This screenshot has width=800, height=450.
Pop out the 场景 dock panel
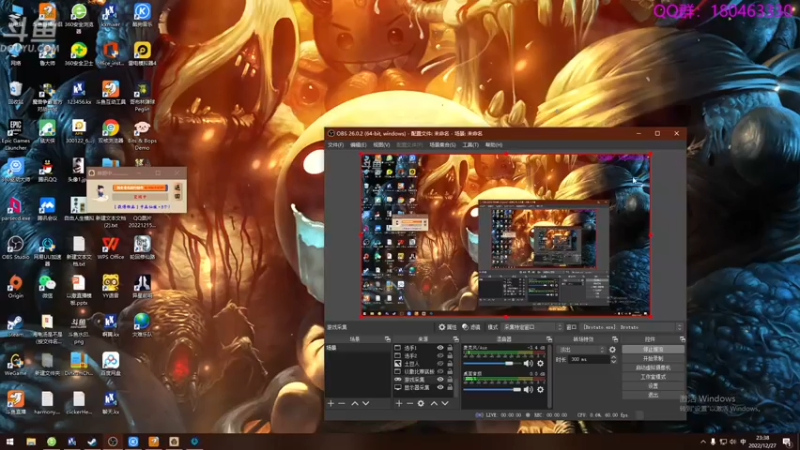[x=388, y=339]
